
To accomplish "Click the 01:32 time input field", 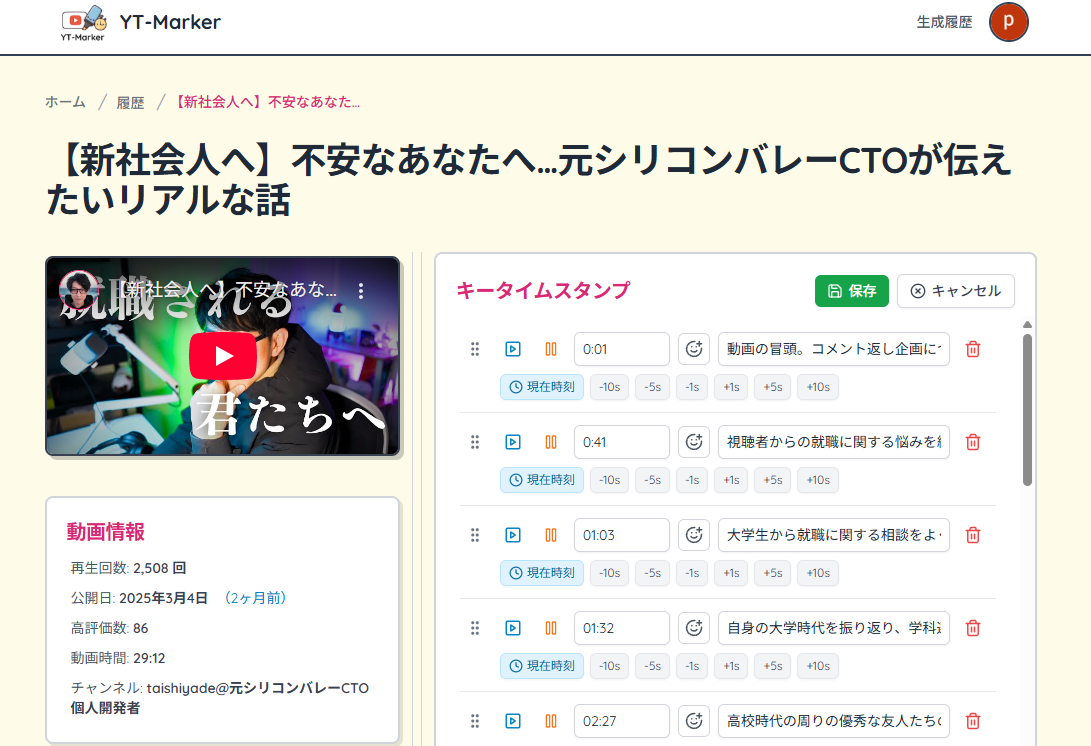I will tap(621, 628).
